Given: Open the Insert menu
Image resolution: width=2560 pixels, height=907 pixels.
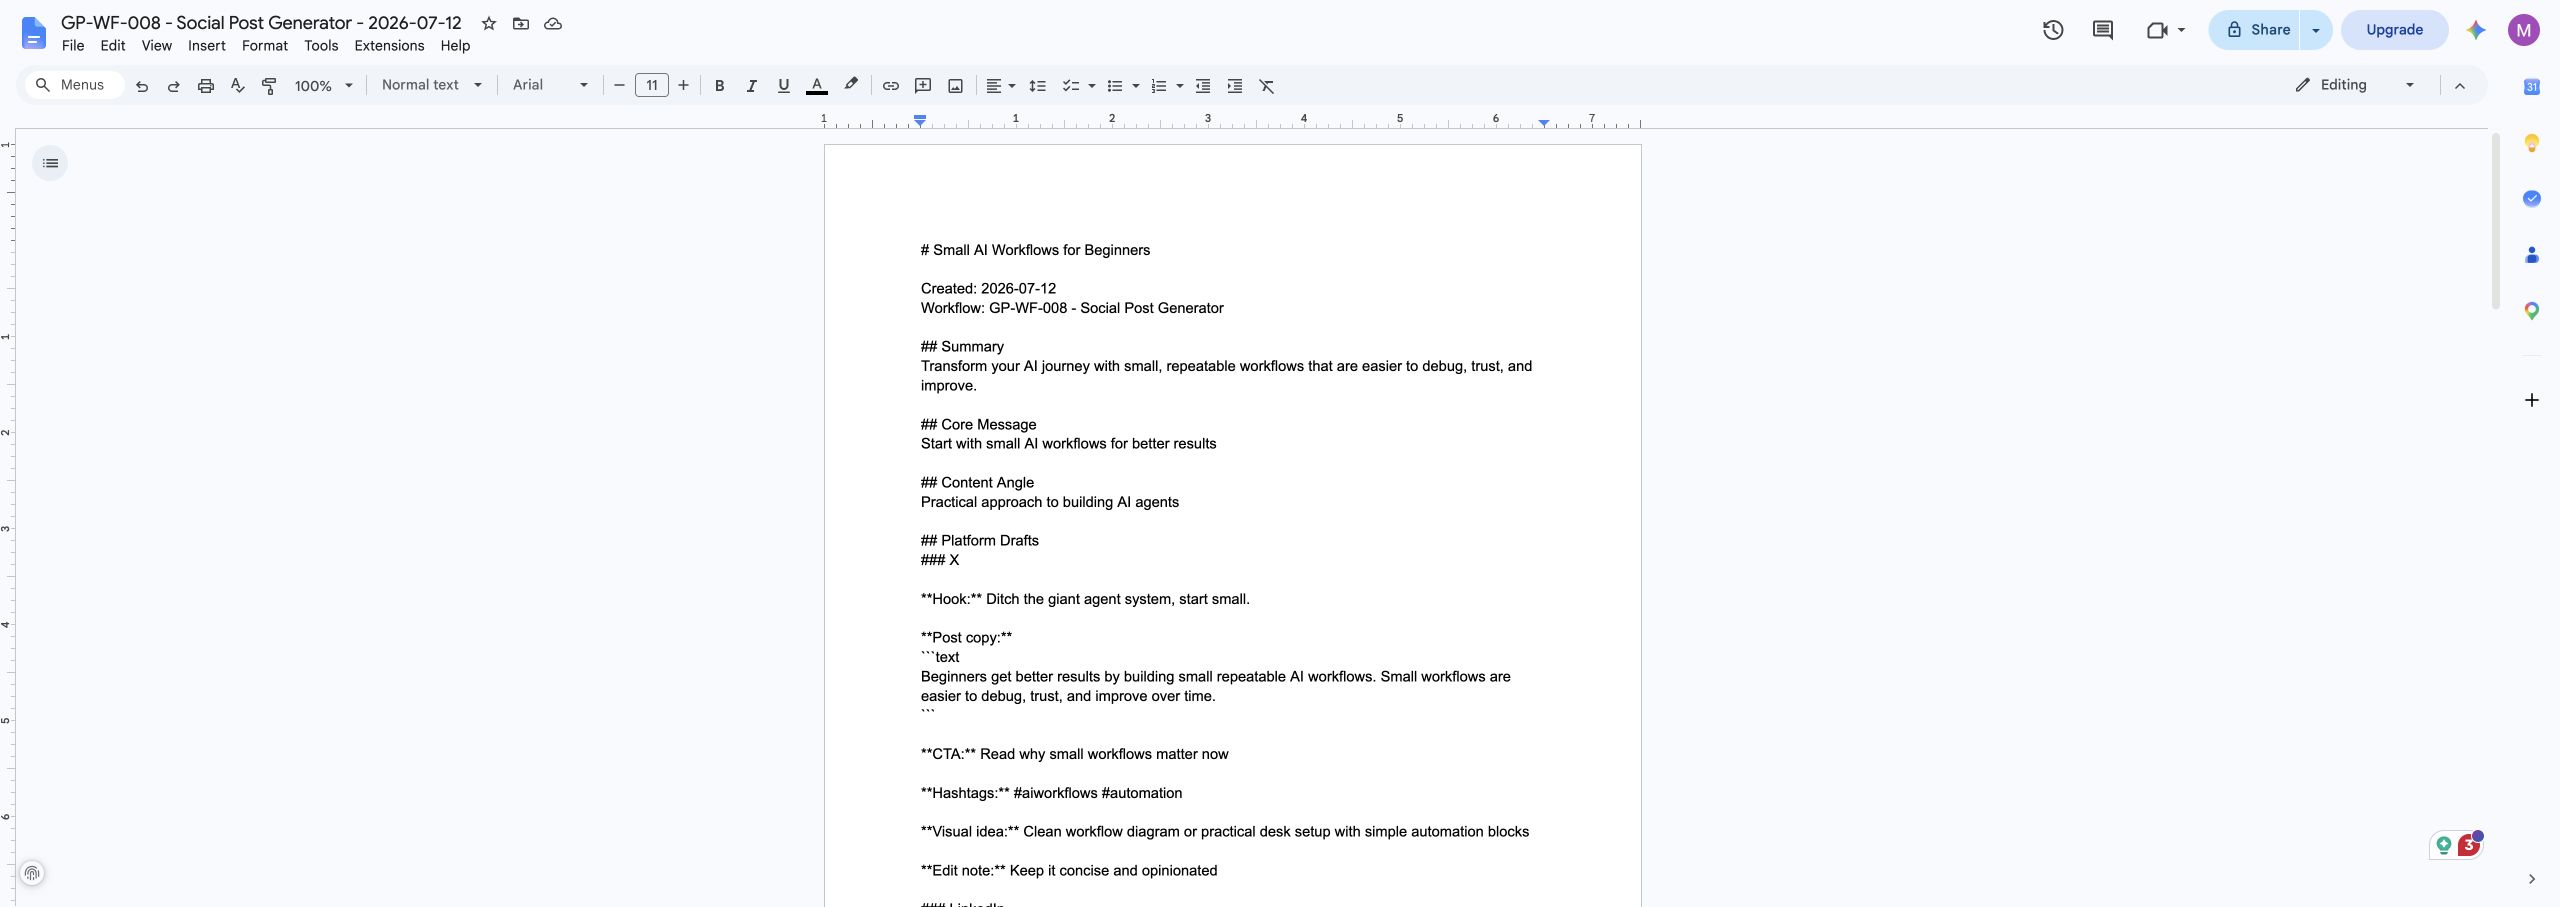Looking at the screenshot, I should [207, 46].
